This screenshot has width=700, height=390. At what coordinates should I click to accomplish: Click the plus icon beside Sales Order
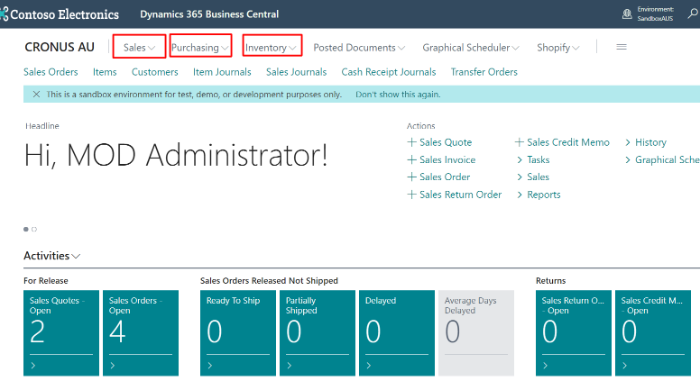pyautogui.click(x=412, y=177)
